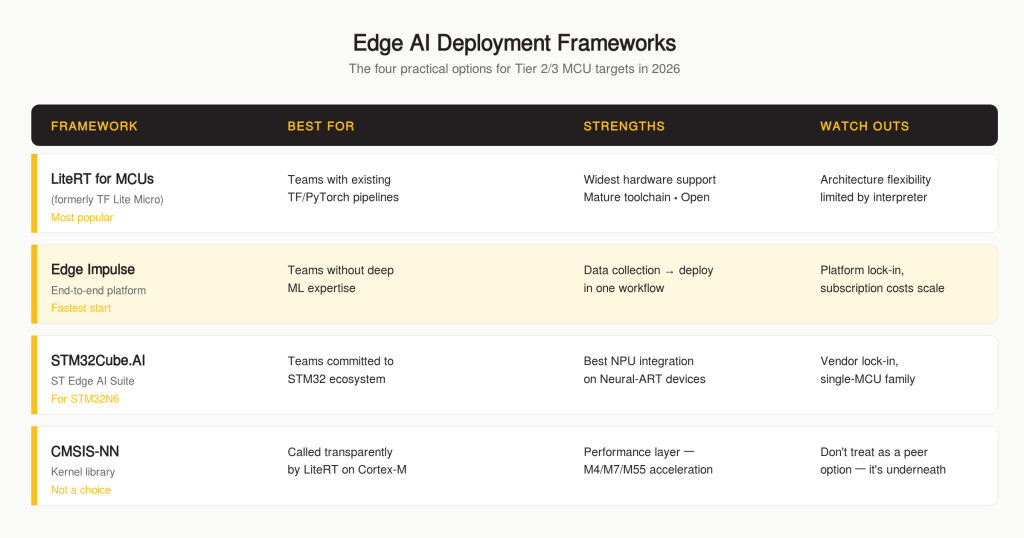
Task: Click the 'ST Edge AI Suite' description
Action: (93, 381)
